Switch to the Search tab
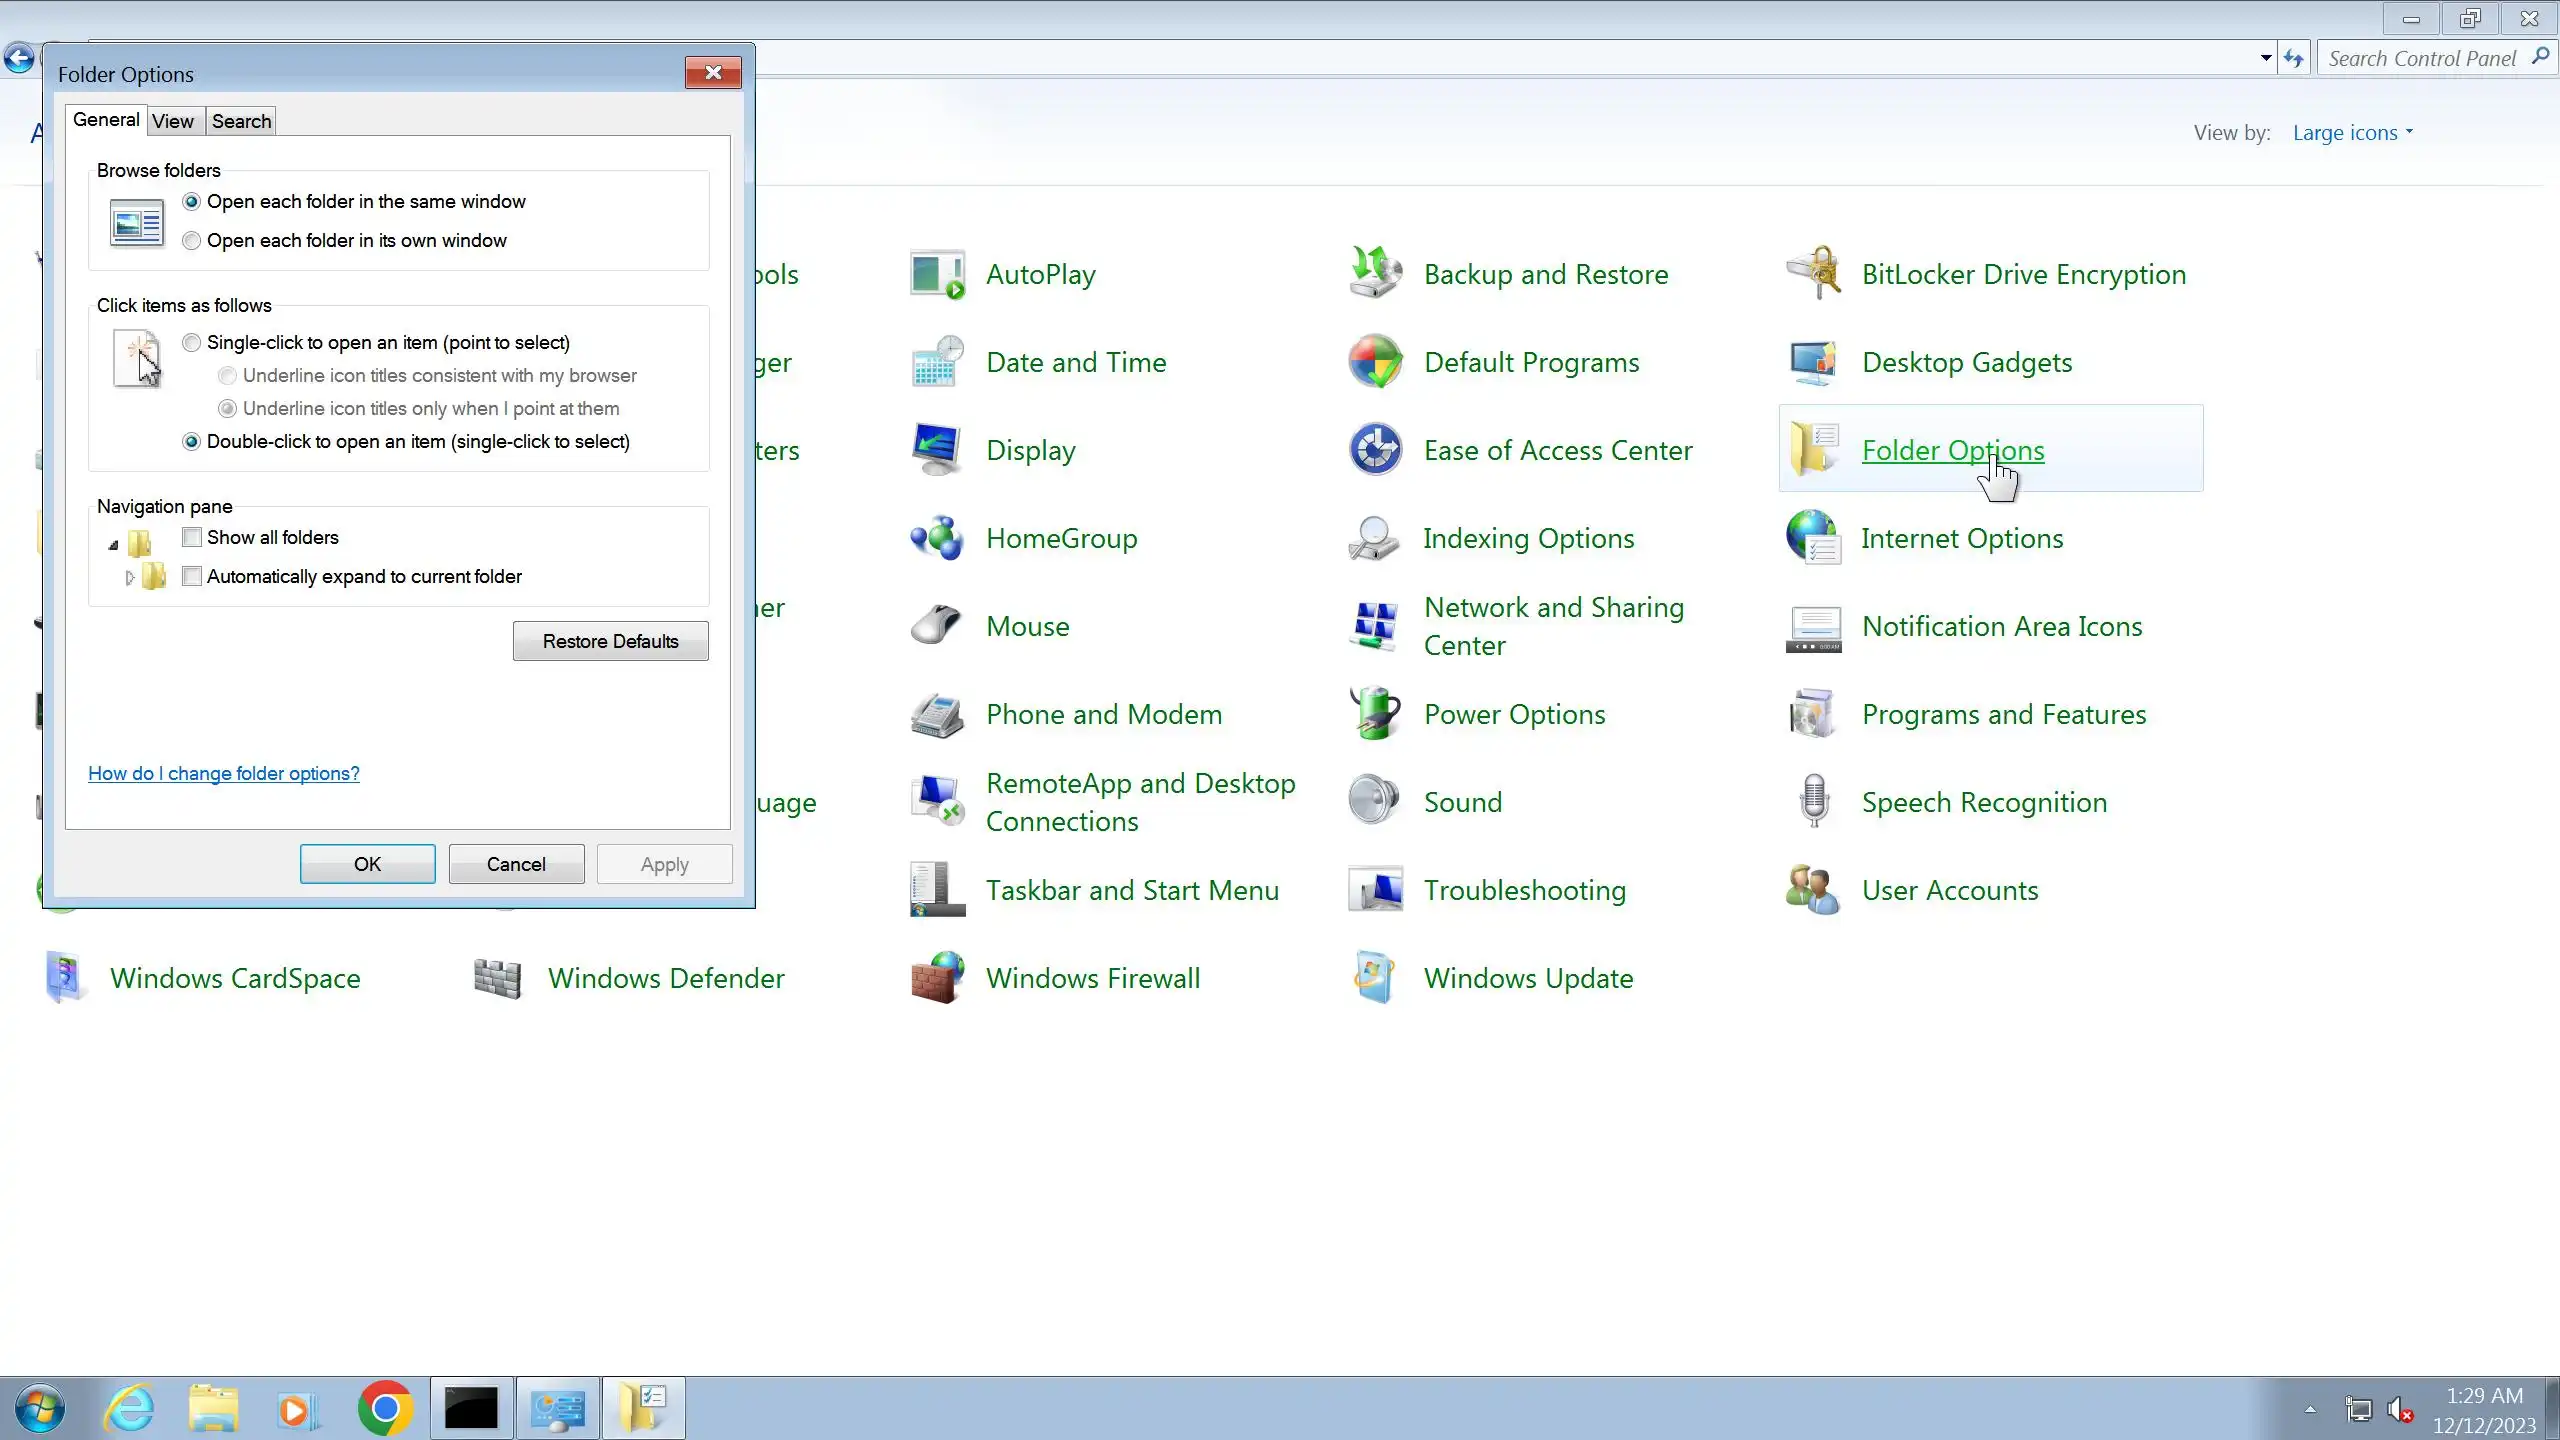2560x1440 pixels. pos(241,121)
